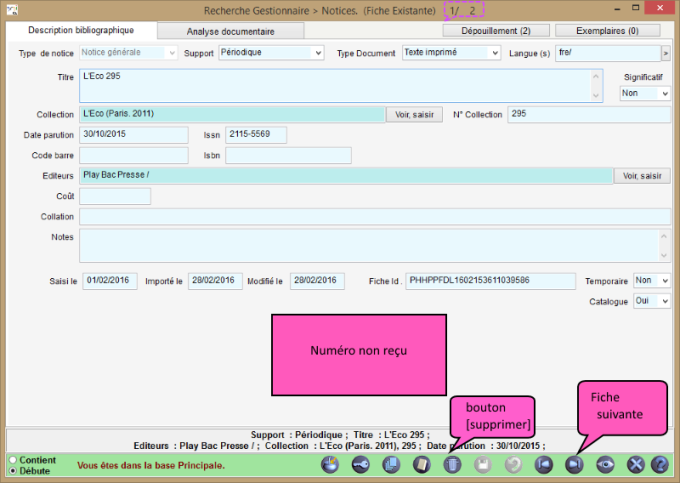The height and width of the screenshot is (483, 680).
Task: Click the eye view icon in toolbar
Action: [604, 464]
